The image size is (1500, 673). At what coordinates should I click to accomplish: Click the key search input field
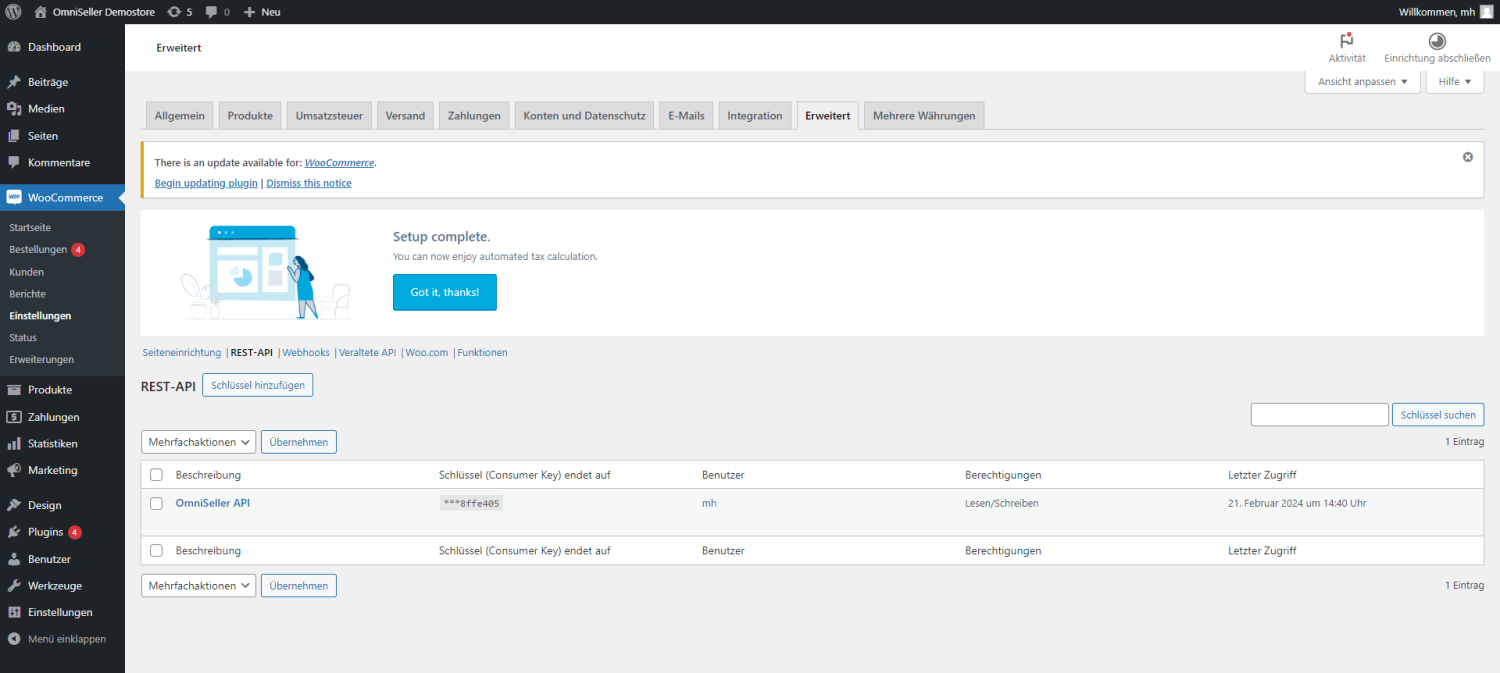(1319, 415)
